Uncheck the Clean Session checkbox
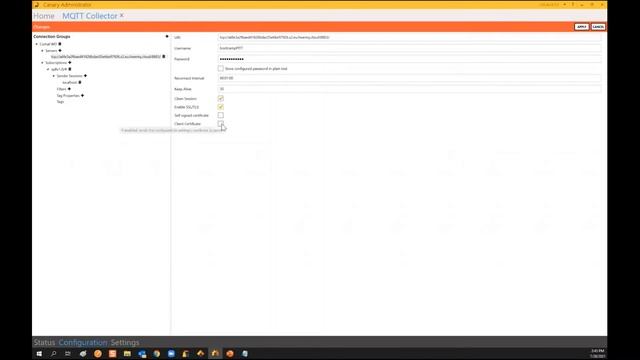This screenshot has width=640, height=360. 220,98
